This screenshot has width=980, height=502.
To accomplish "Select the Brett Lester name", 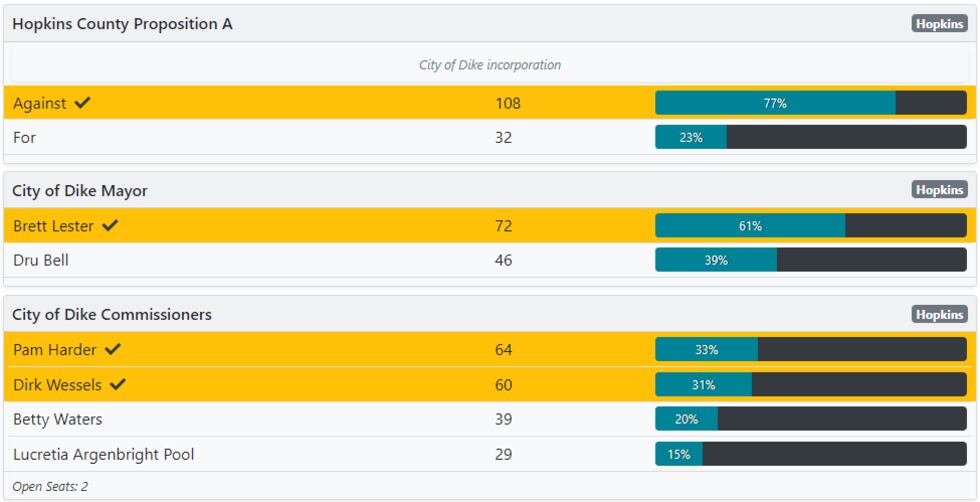I will (x=53, y=226).
